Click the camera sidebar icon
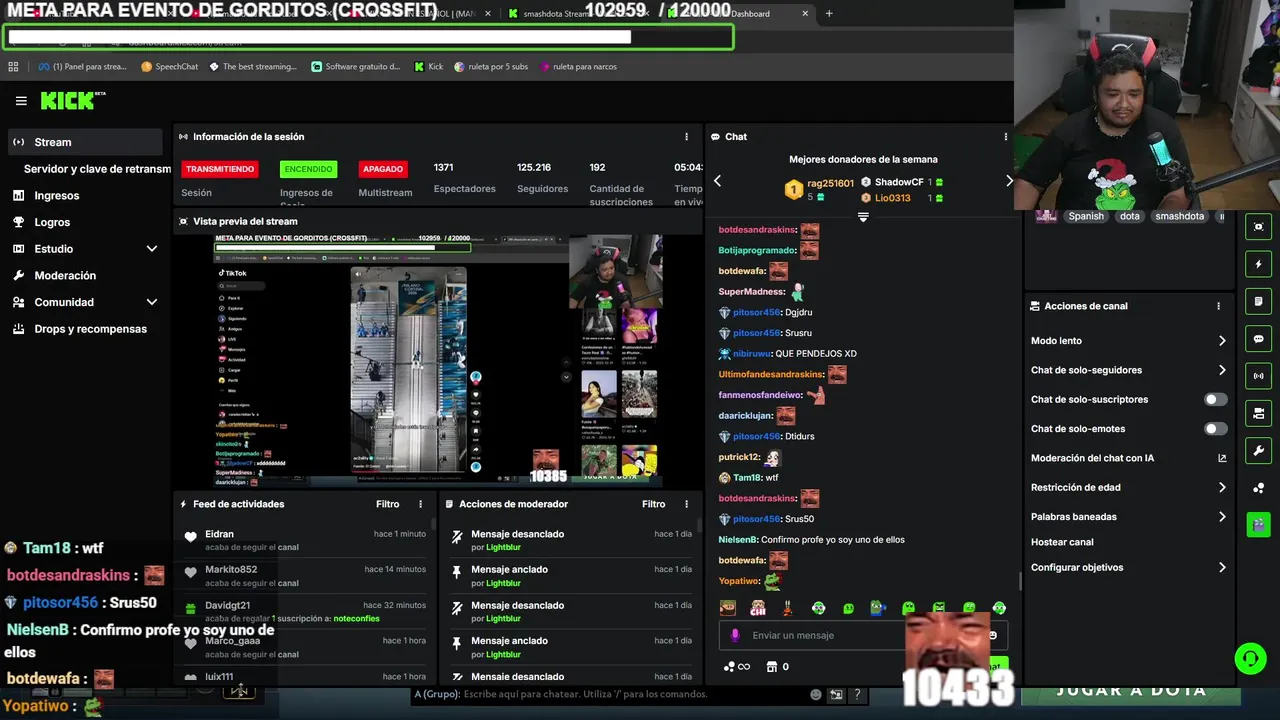 [1258, 413]
